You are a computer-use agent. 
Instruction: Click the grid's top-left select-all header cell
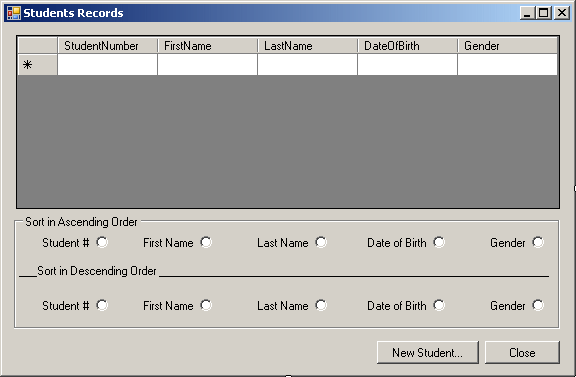coord(37,46)
